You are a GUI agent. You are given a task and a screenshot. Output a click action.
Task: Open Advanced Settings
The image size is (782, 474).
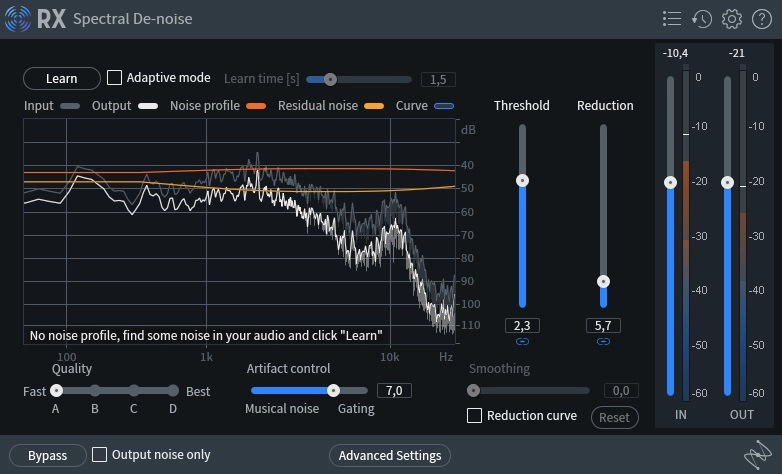click(x=390, y=456)
